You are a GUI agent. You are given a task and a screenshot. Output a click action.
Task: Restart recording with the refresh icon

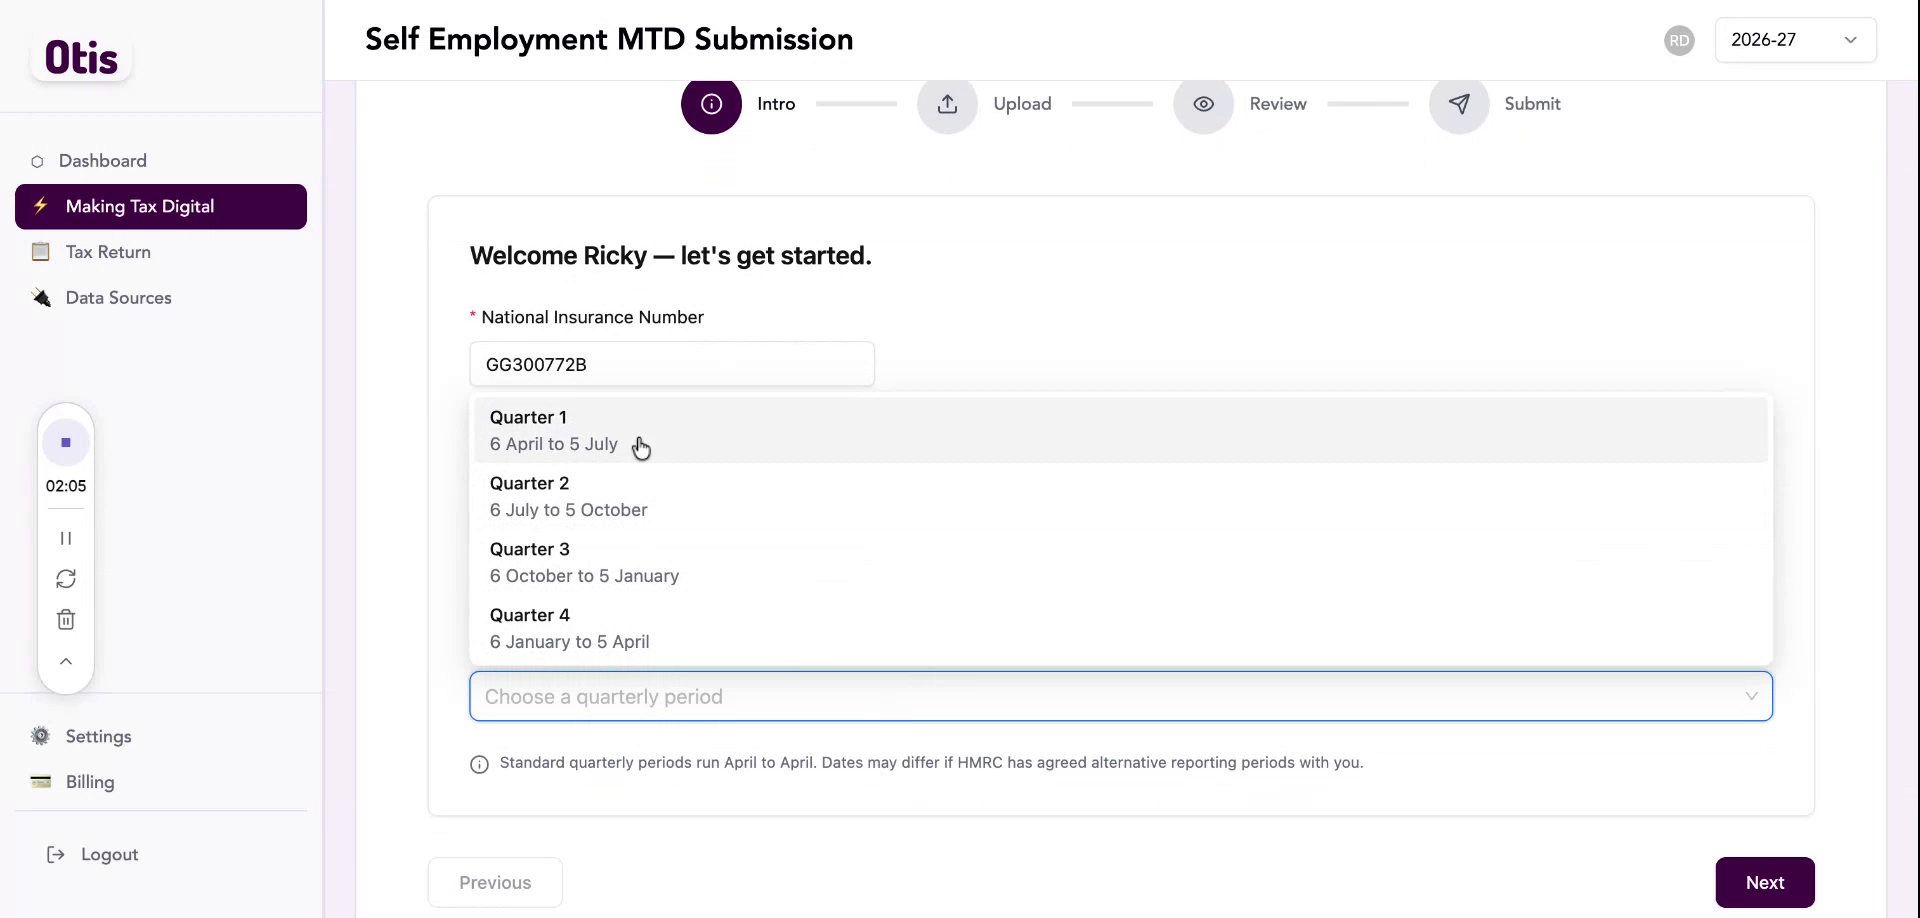pyautogui.click(x=66, y=579)
